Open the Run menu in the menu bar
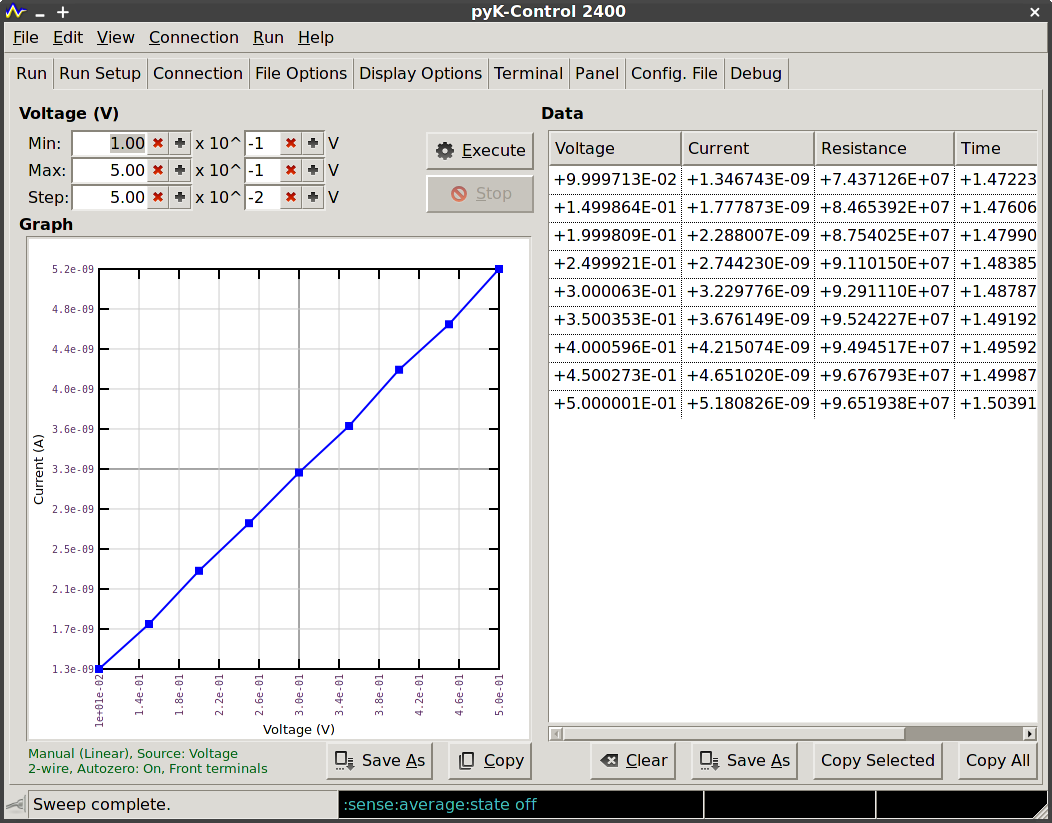 coord(268,38)
